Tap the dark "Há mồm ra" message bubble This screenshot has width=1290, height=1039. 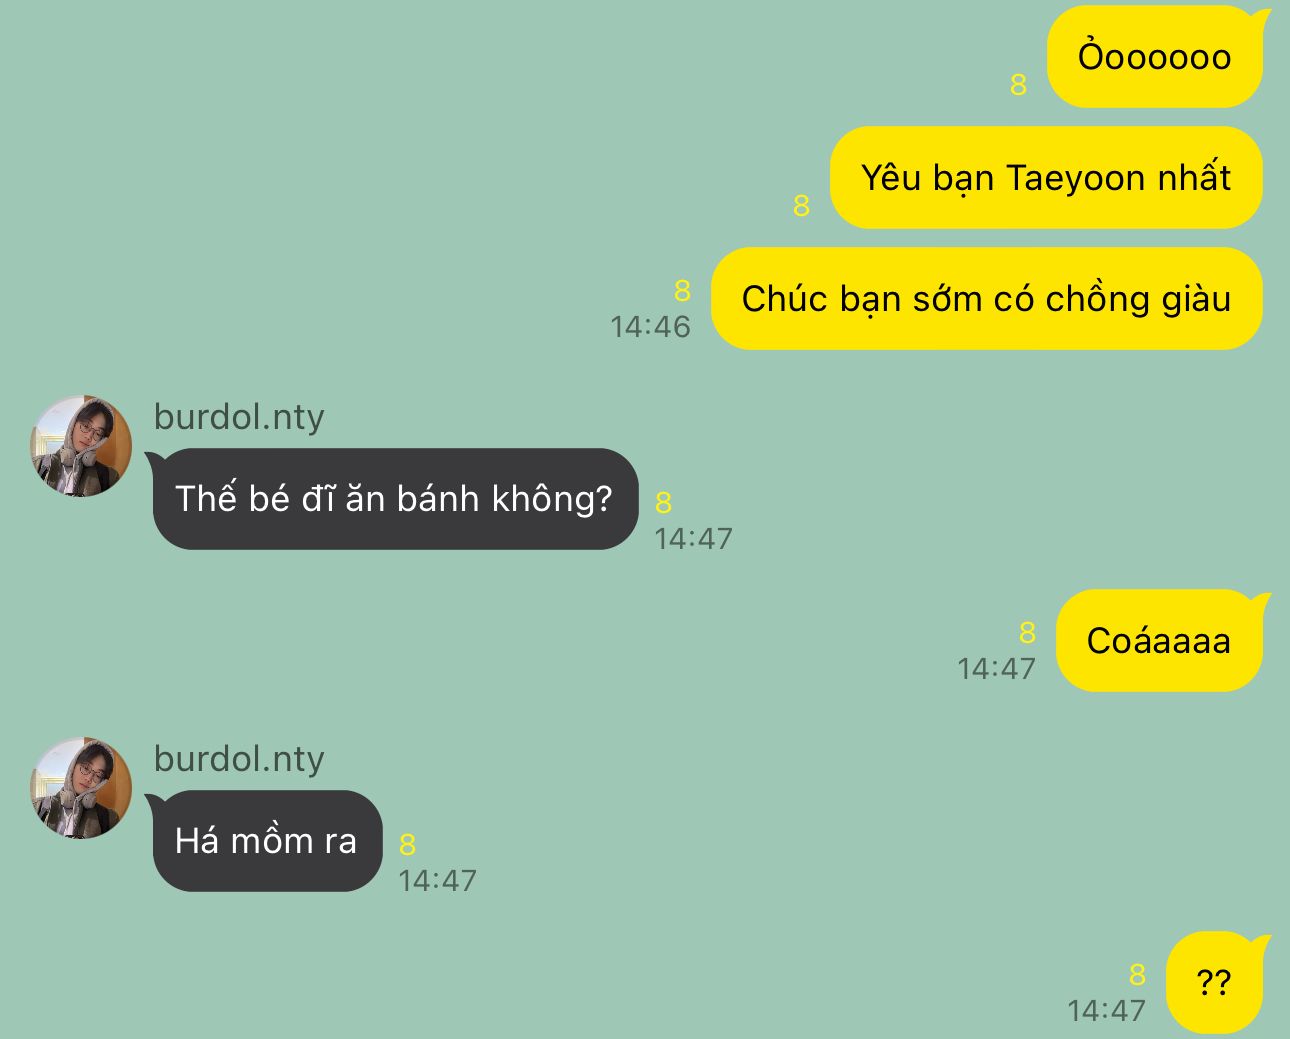click(x=266, y=841)
